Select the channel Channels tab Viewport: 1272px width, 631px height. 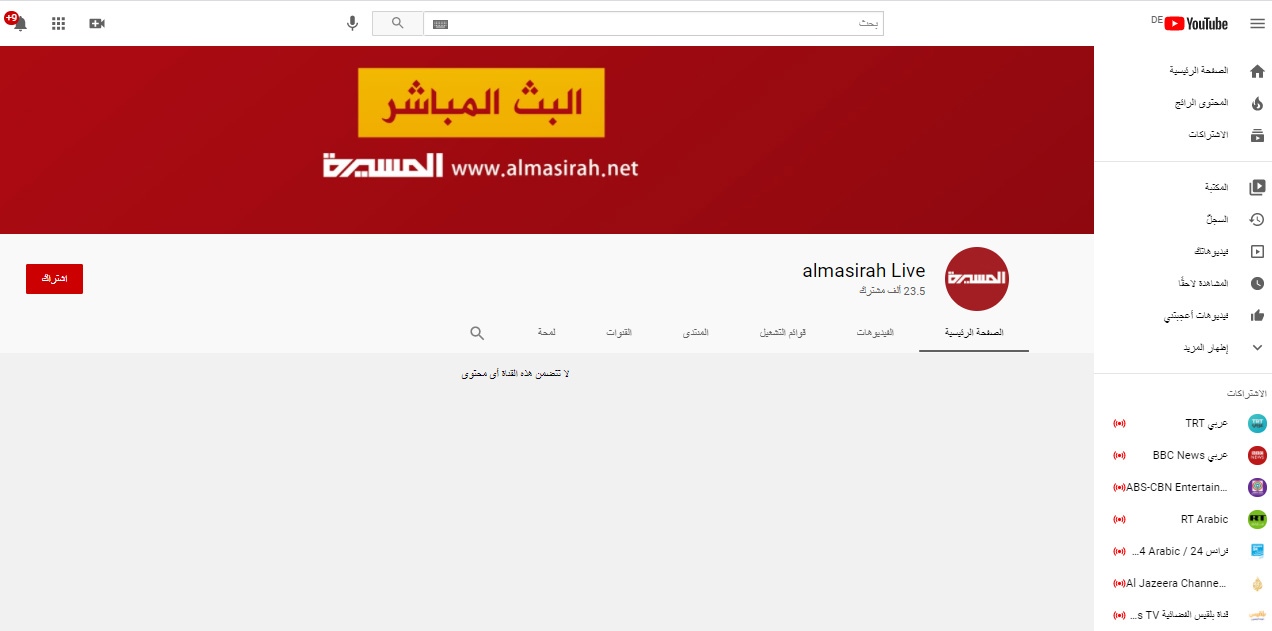coord(619,332)
